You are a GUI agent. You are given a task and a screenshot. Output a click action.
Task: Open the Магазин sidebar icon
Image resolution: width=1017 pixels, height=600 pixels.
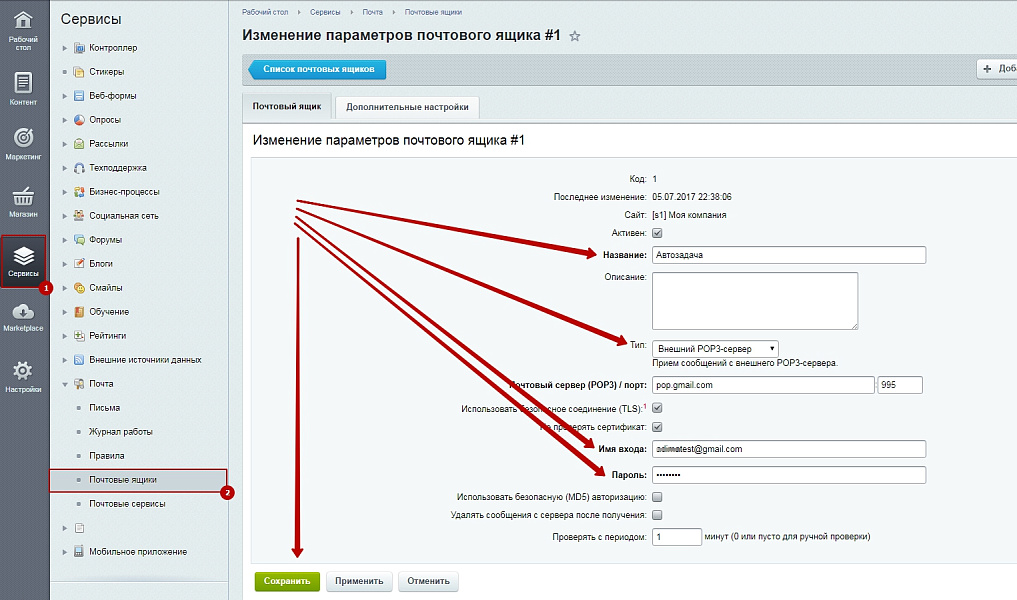pos(22,198)
